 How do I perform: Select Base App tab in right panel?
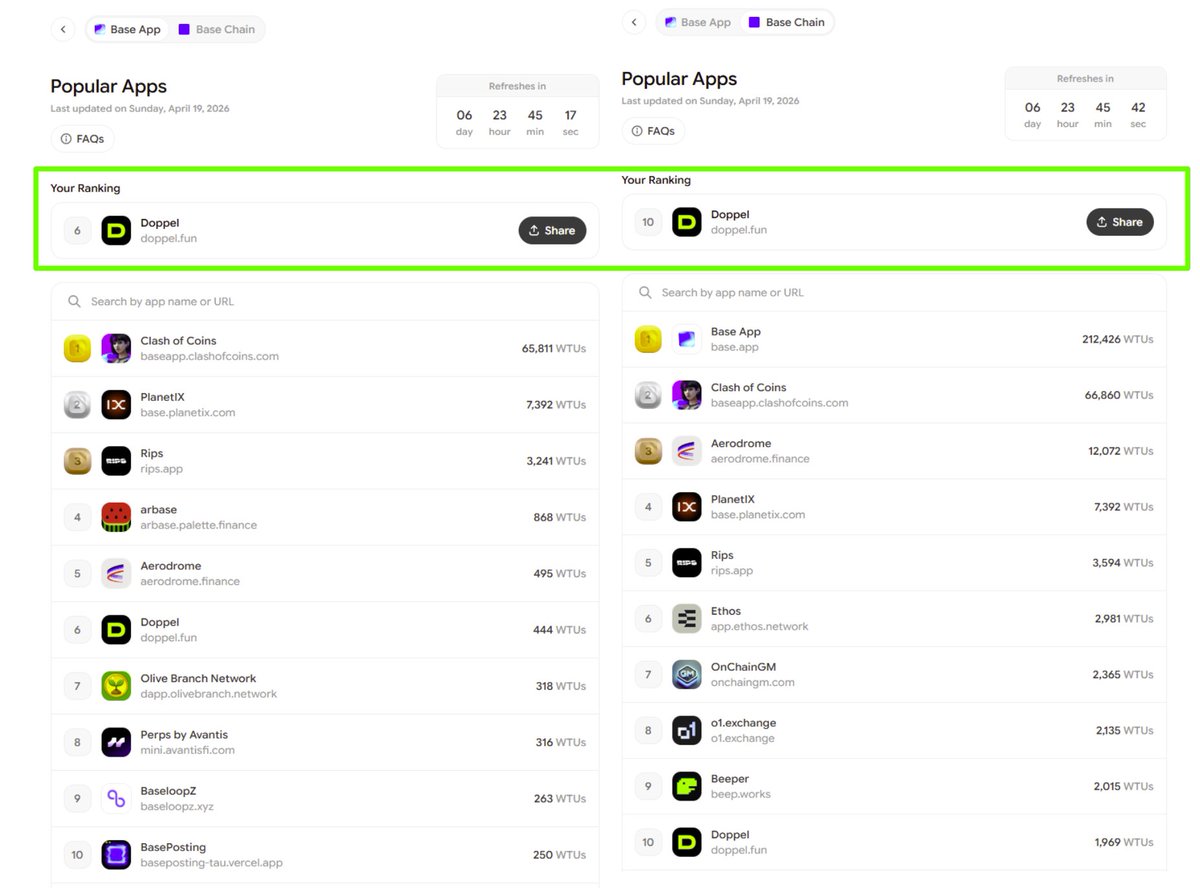coord(696,22)
